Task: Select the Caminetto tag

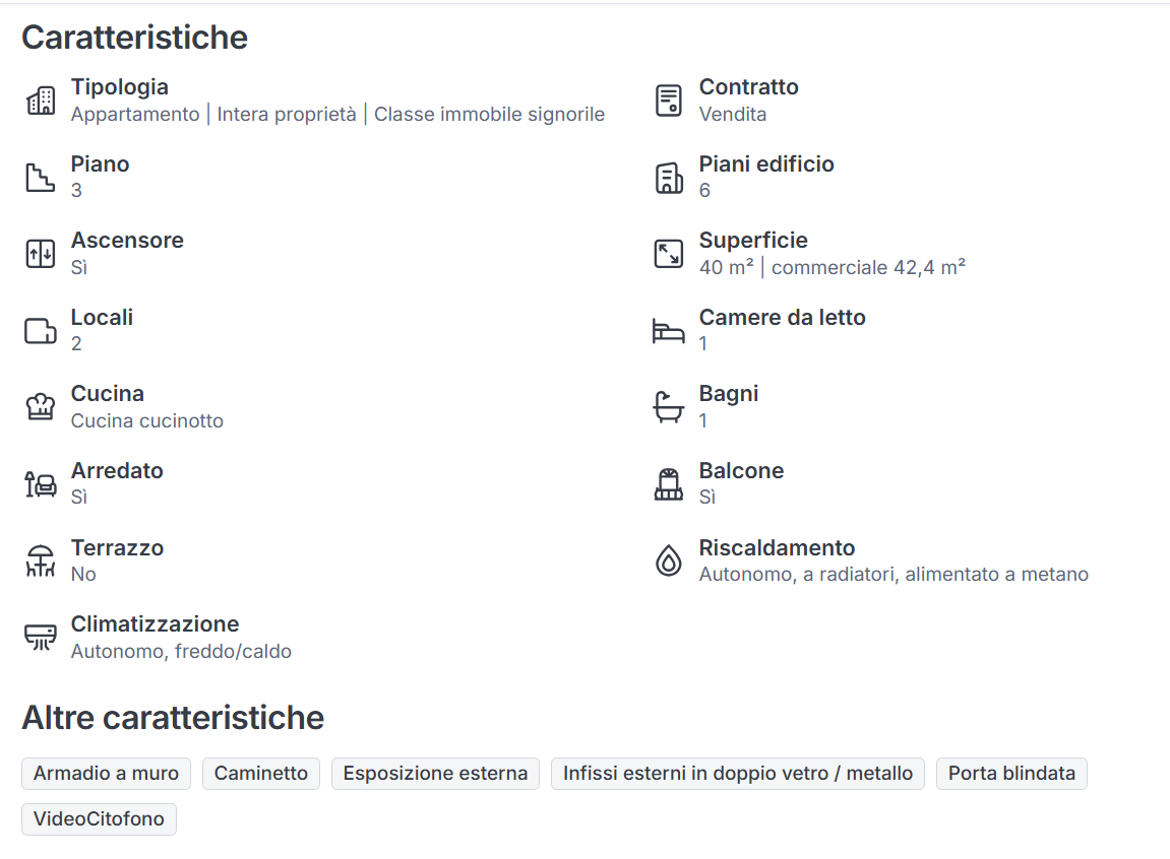Action: (x=261, y=773)
